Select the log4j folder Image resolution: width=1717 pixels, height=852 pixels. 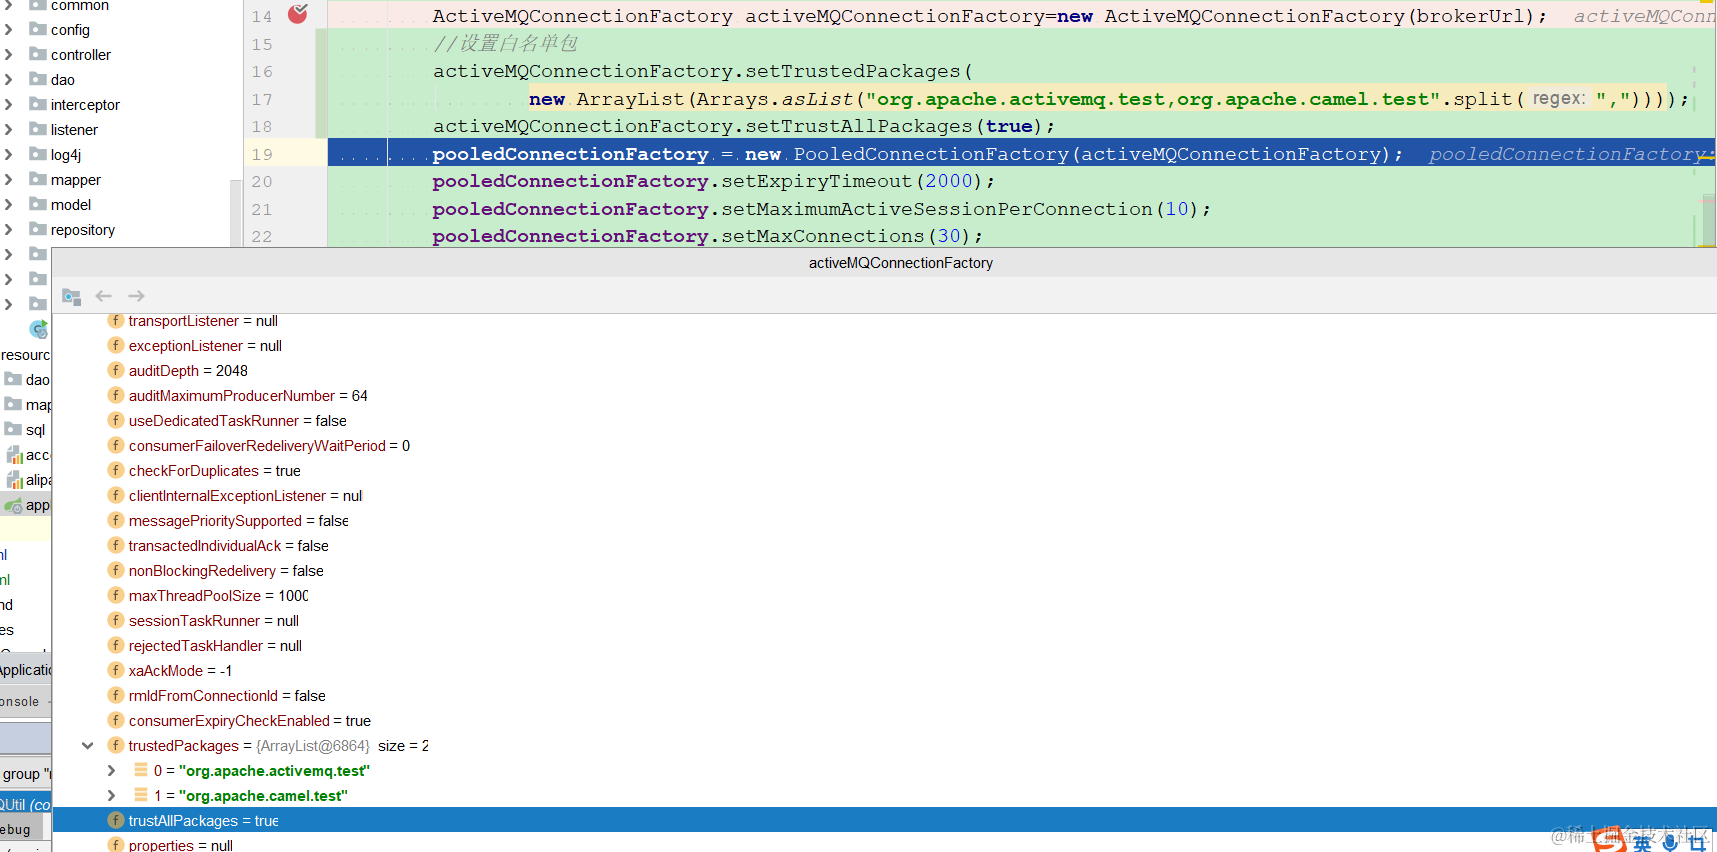click(66, 155)
